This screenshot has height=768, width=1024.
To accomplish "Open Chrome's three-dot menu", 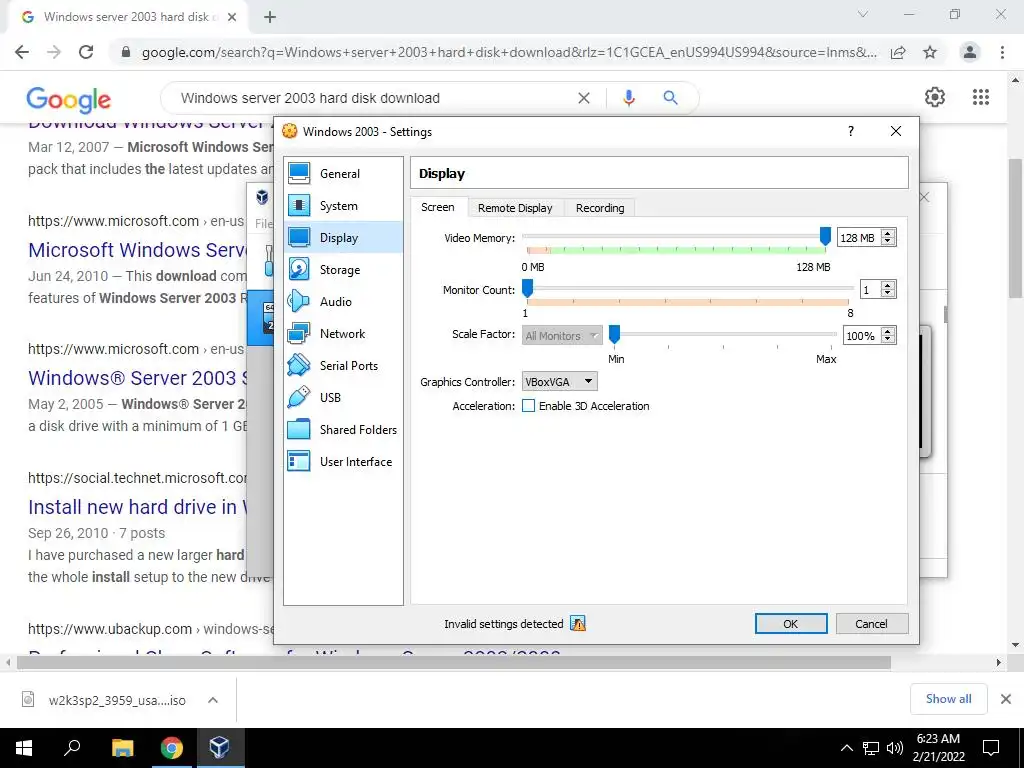I will (x=1002, y=52).
